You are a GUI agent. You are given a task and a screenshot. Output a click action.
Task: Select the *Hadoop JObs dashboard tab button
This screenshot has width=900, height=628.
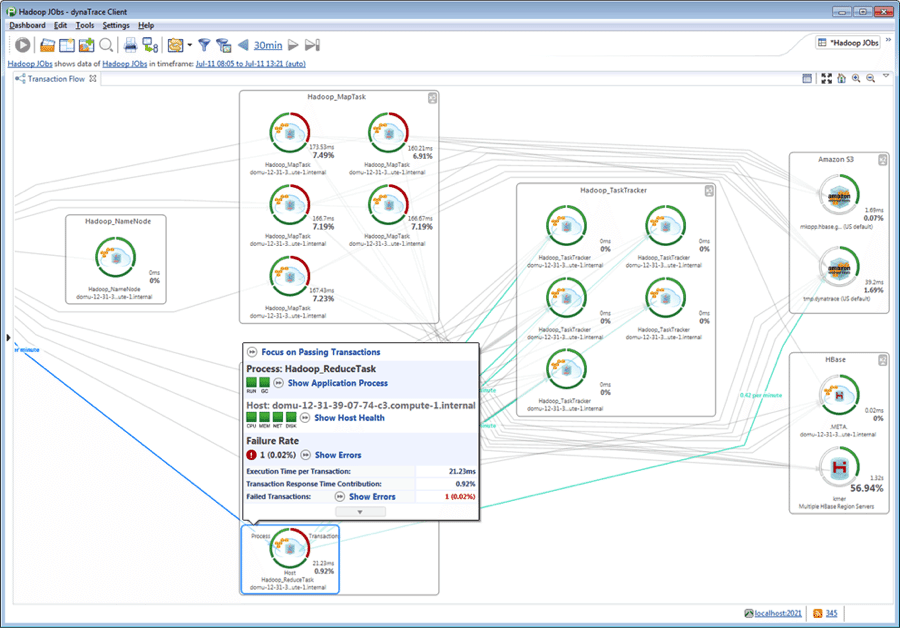(x=848, y=42)
